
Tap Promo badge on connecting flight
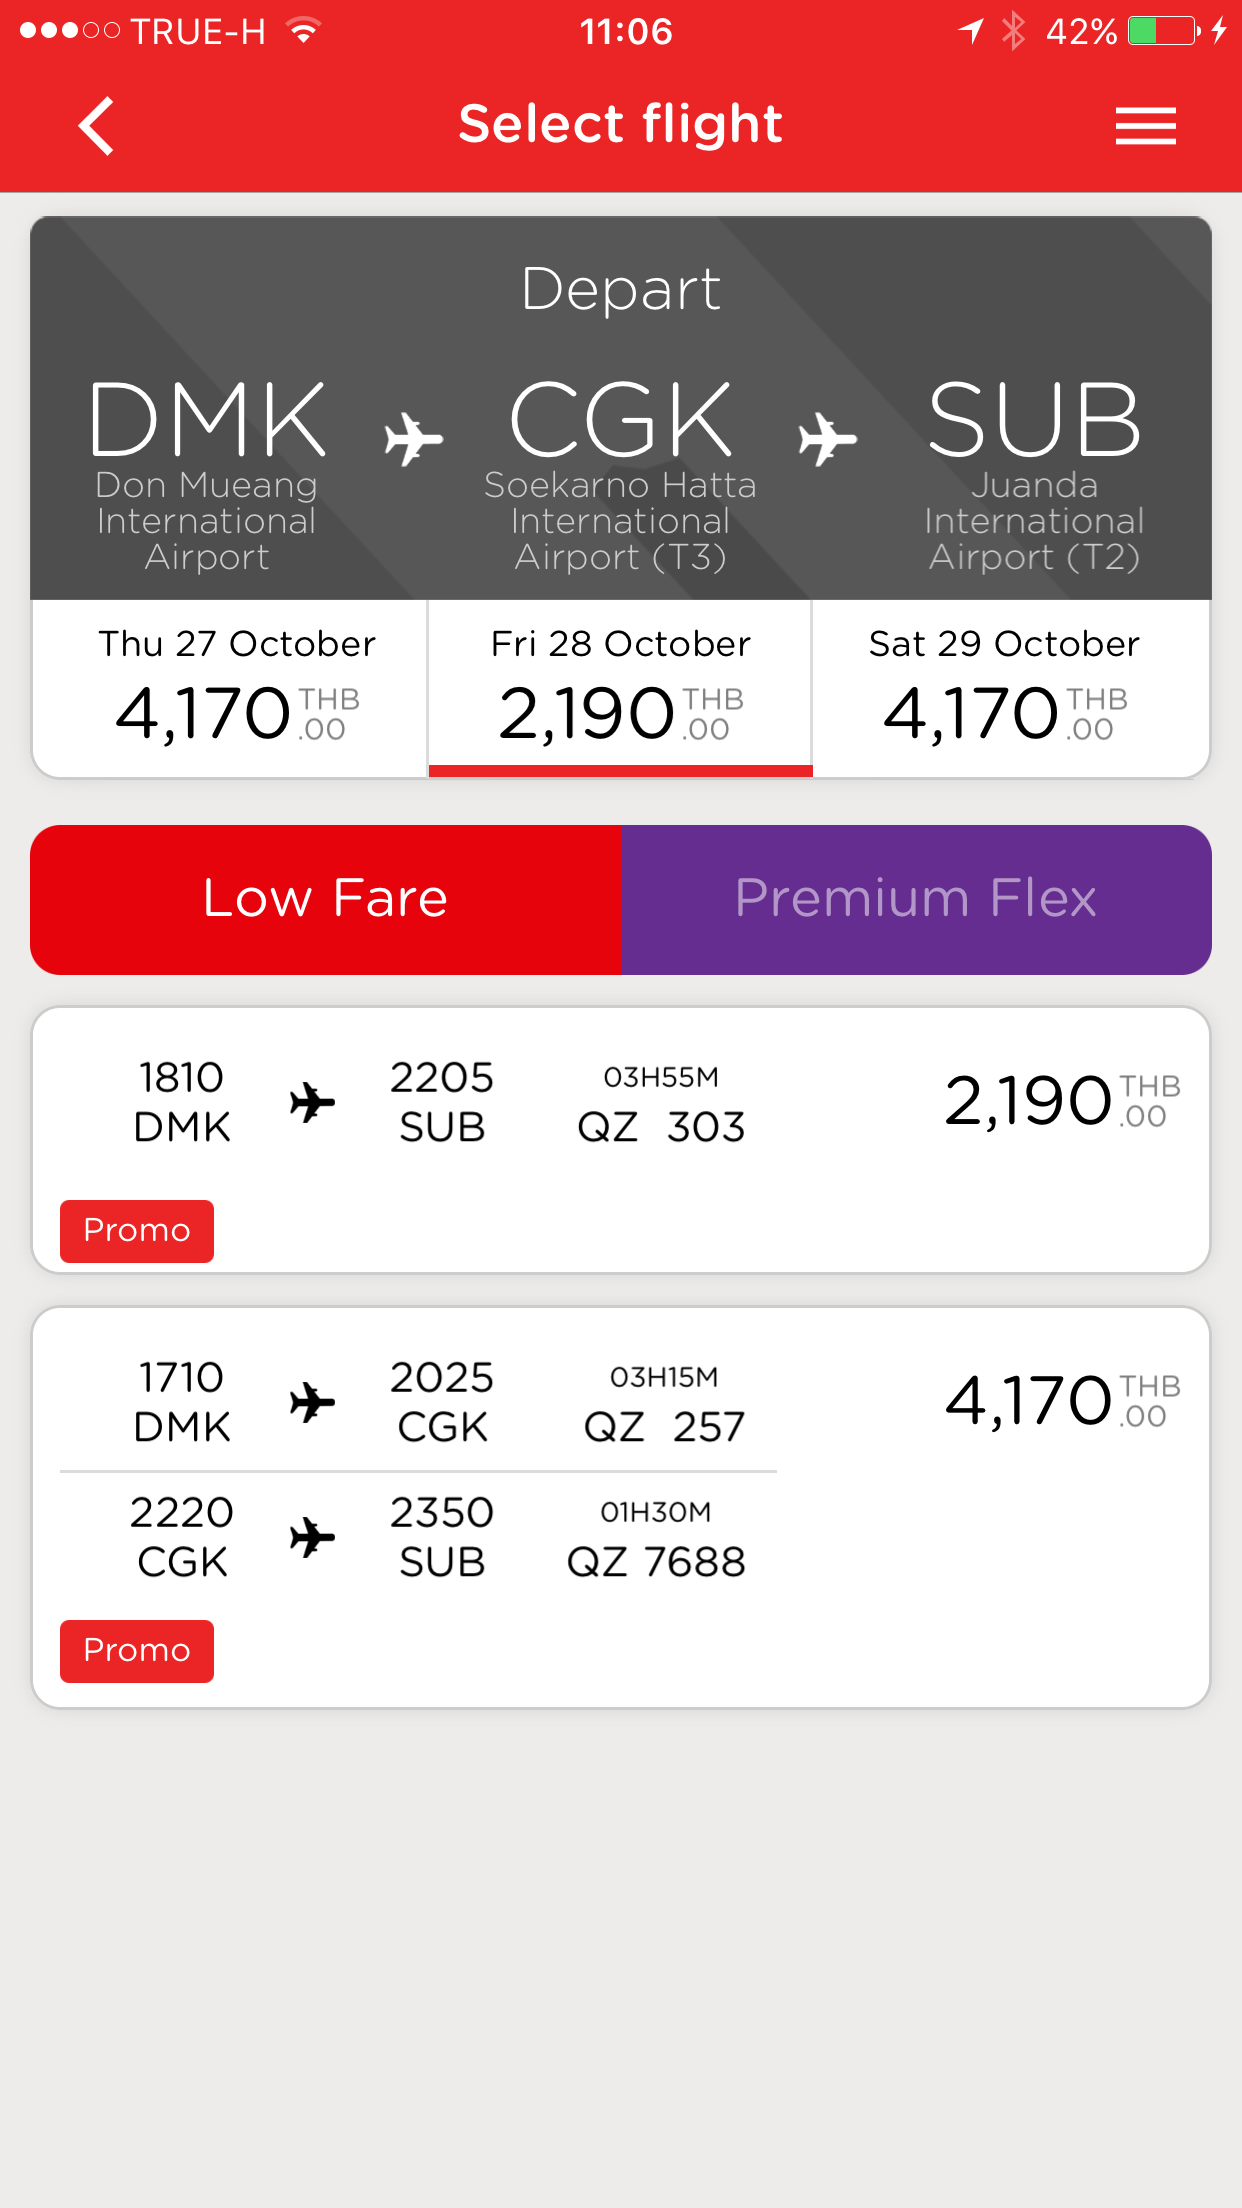point(137,1651)
